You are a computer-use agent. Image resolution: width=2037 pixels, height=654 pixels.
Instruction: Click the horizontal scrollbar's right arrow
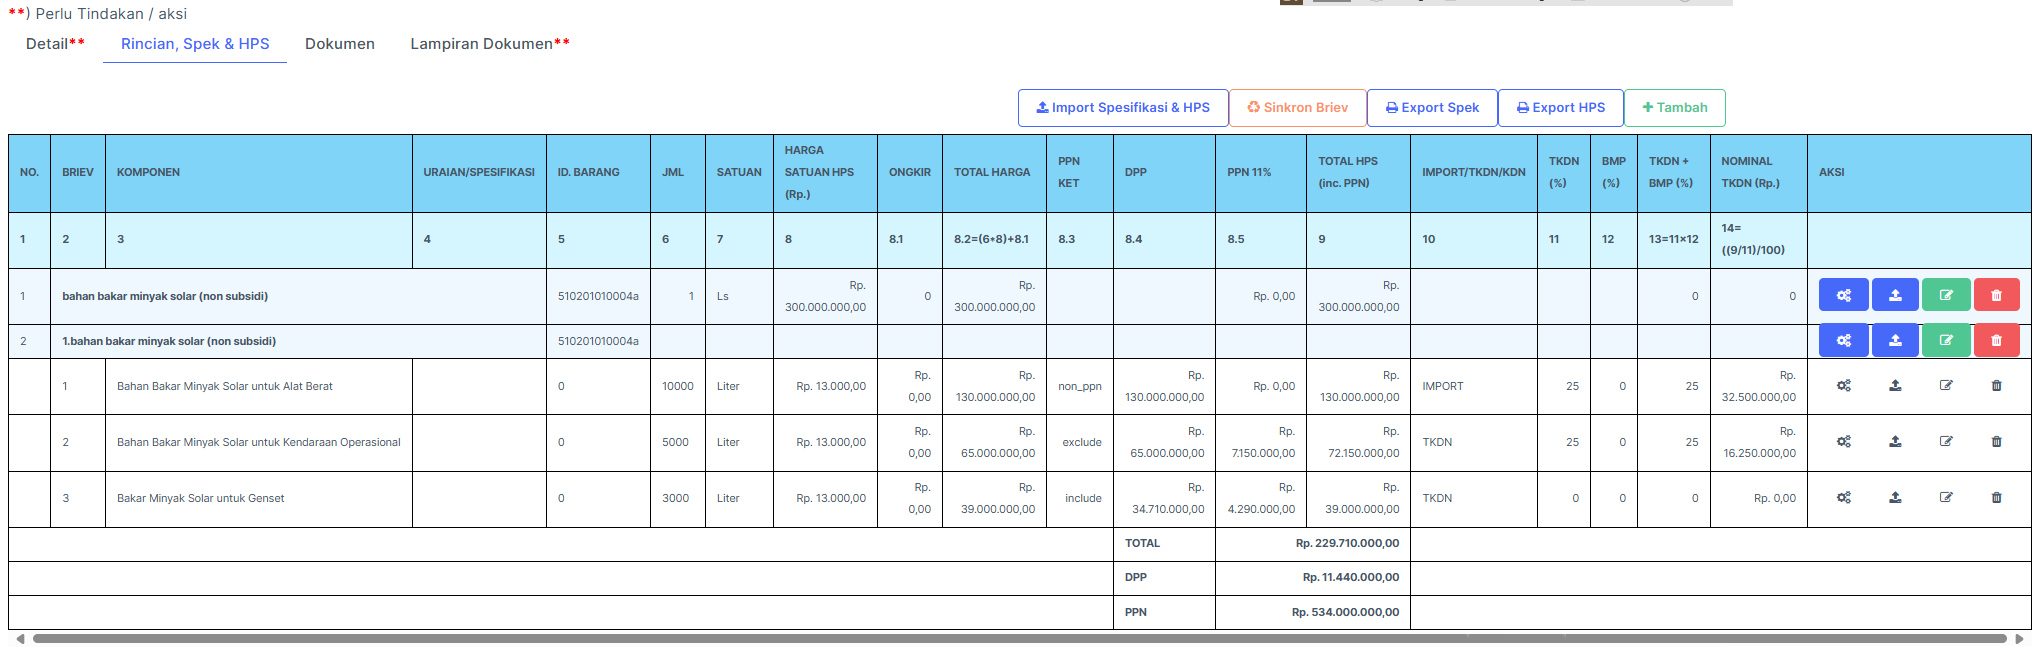tap(2019, 639)
